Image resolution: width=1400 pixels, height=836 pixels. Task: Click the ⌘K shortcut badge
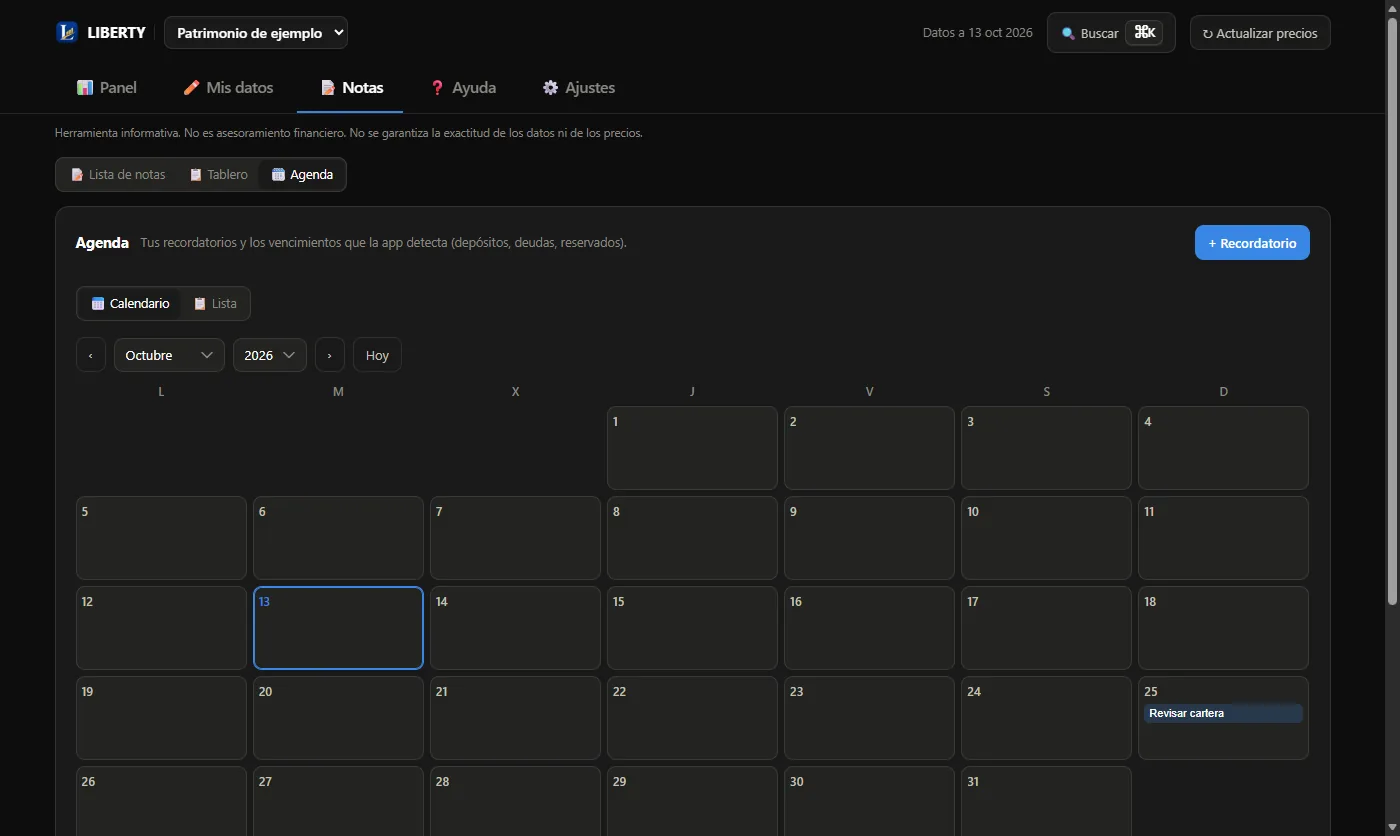point(1144,33)
